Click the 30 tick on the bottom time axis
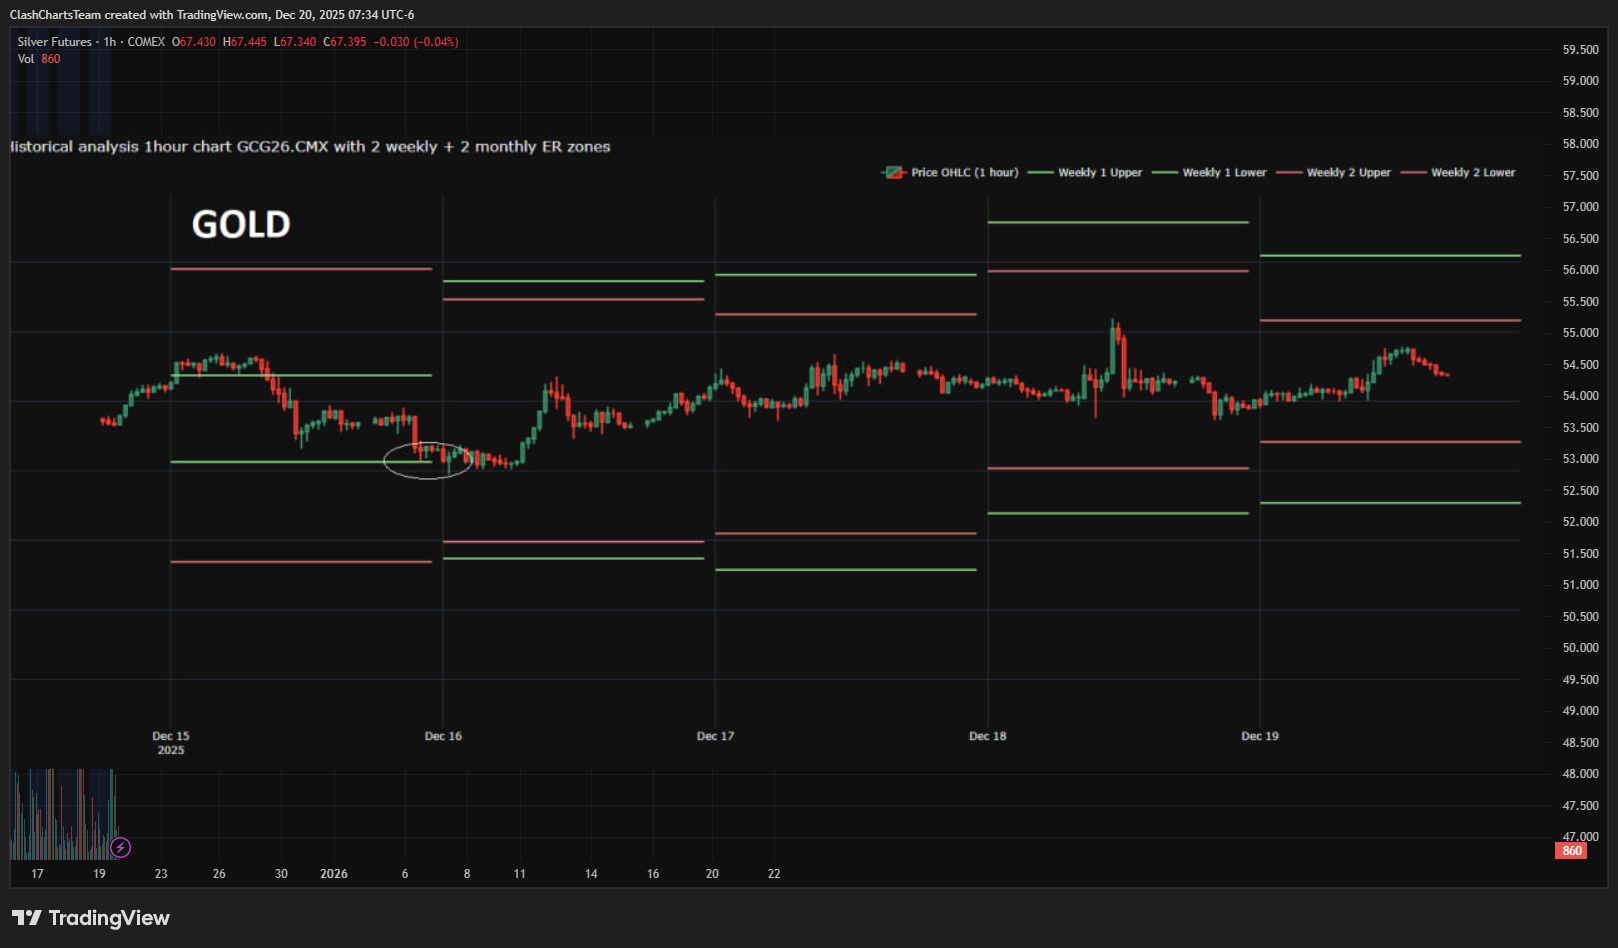Image resolution: width=1618 pixels, height=948 pixels. click(x=281, y=874)
